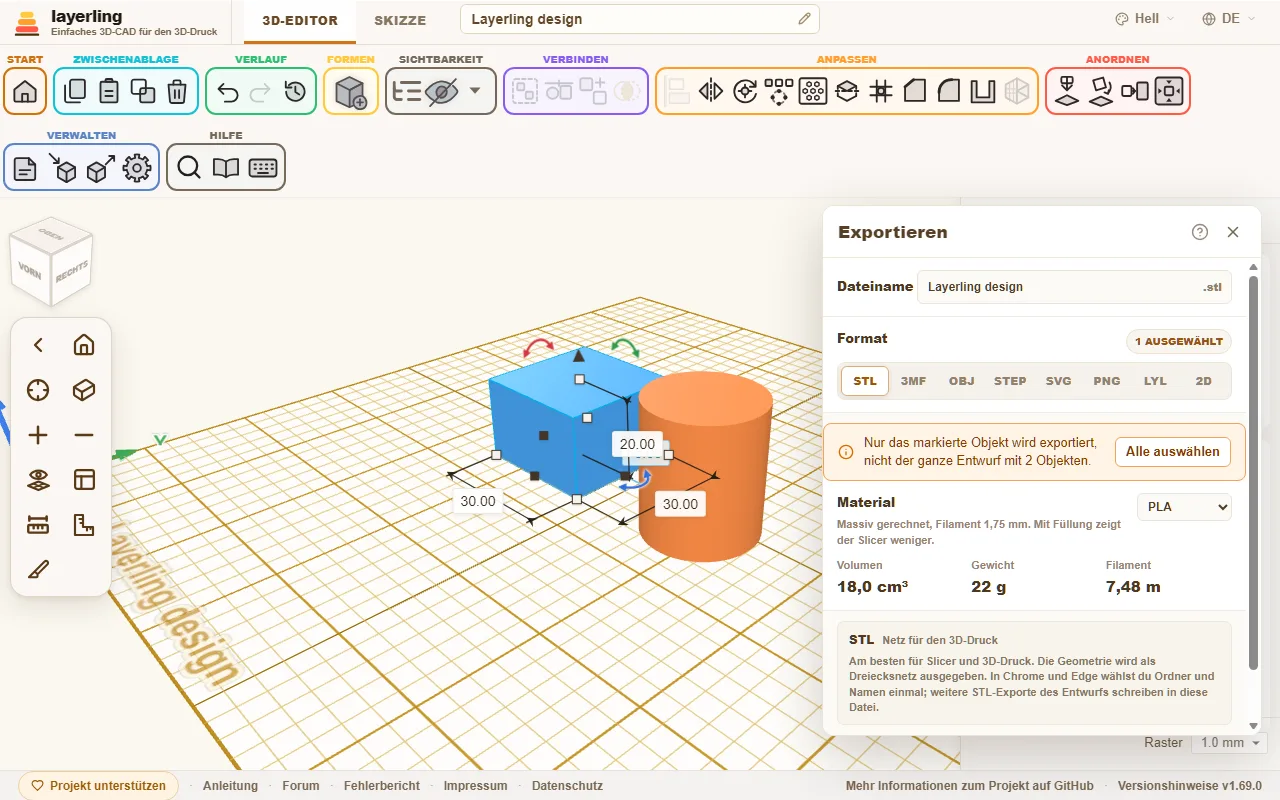Toggle hidden-eye visibility in Sichtbarkeit group

(x=441, y=92)
